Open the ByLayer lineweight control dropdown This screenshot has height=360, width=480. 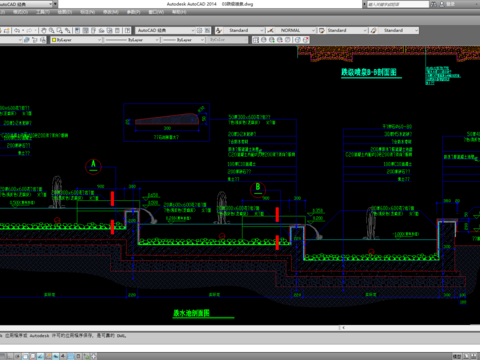202,40
